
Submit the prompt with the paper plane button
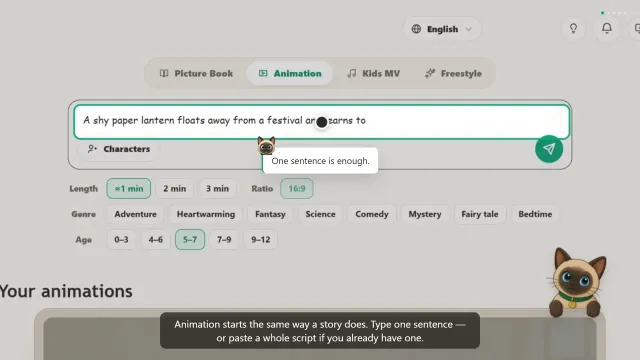point(549,149)
